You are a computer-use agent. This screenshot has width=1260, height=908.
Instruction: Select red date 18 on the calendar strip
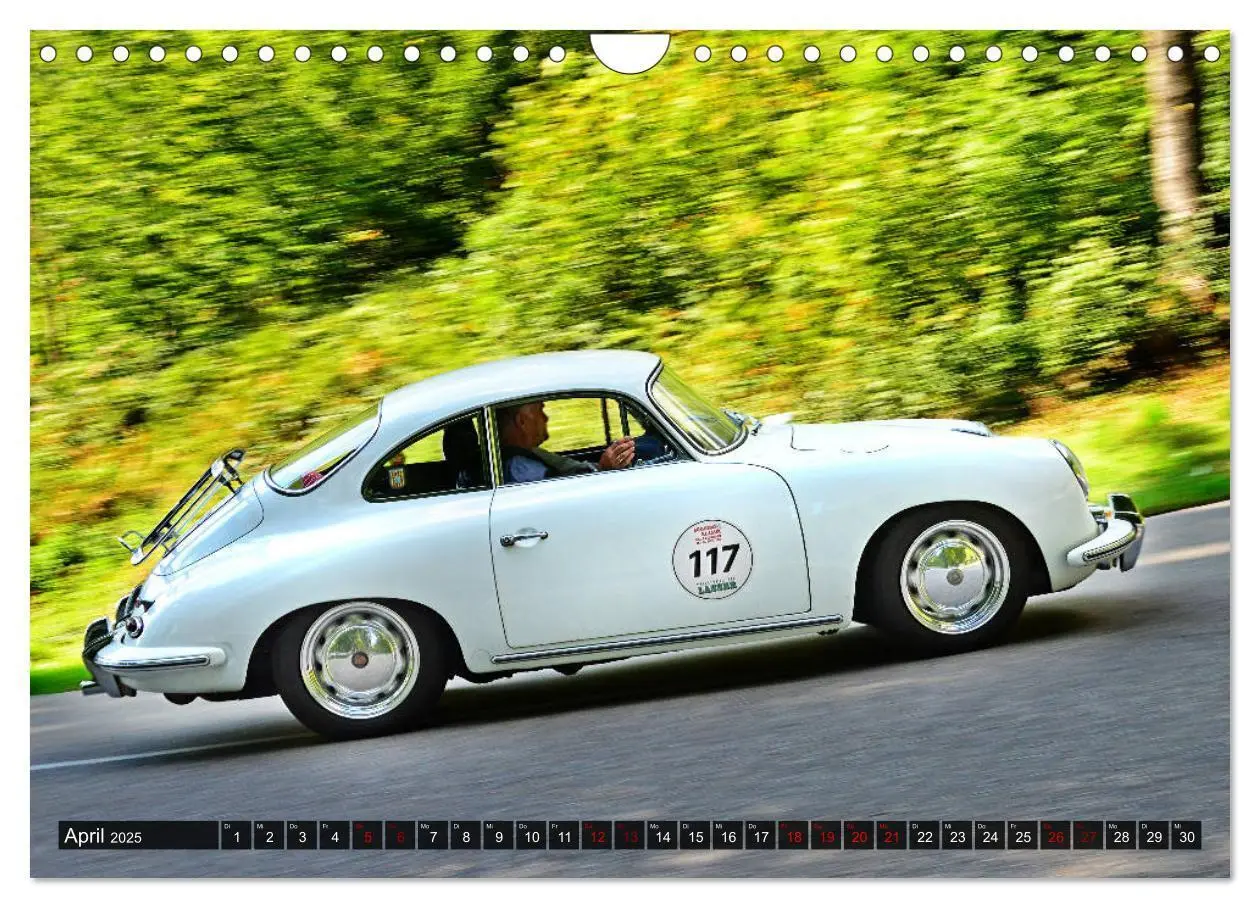tap(793, 836)
